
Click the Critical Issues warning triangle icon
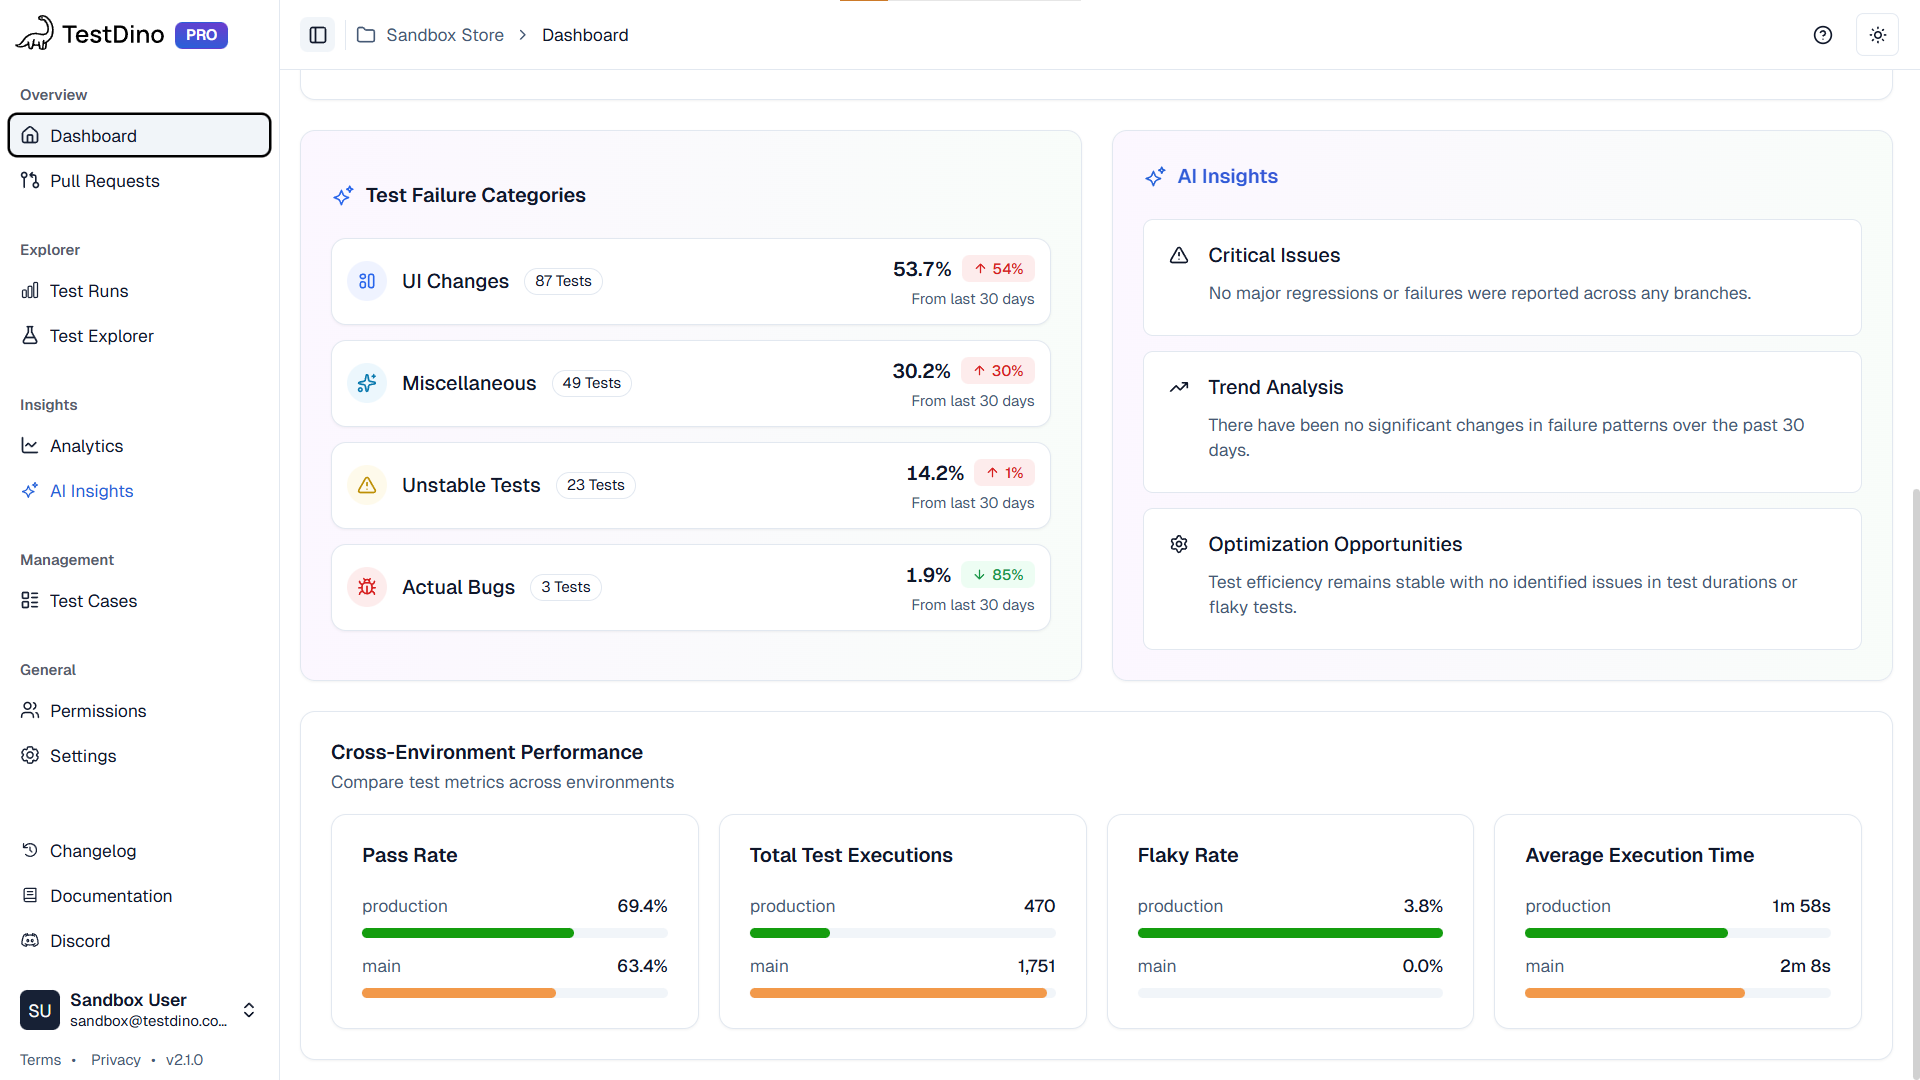[1179, 255]
